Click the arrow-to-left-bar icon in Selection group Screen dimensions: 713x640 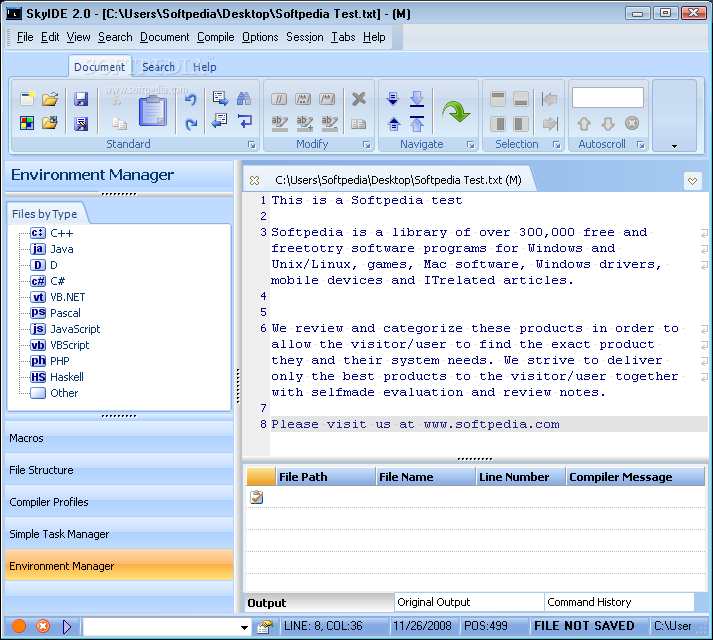pos(549,99)
